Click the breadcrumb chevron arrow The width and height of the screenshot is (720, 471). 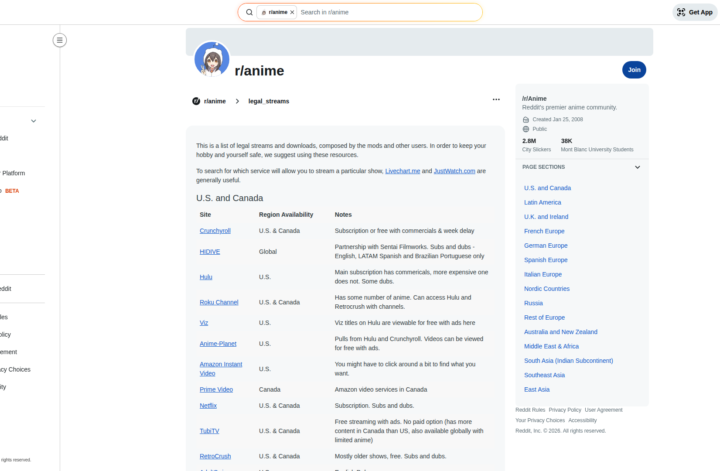coord(238,101)
